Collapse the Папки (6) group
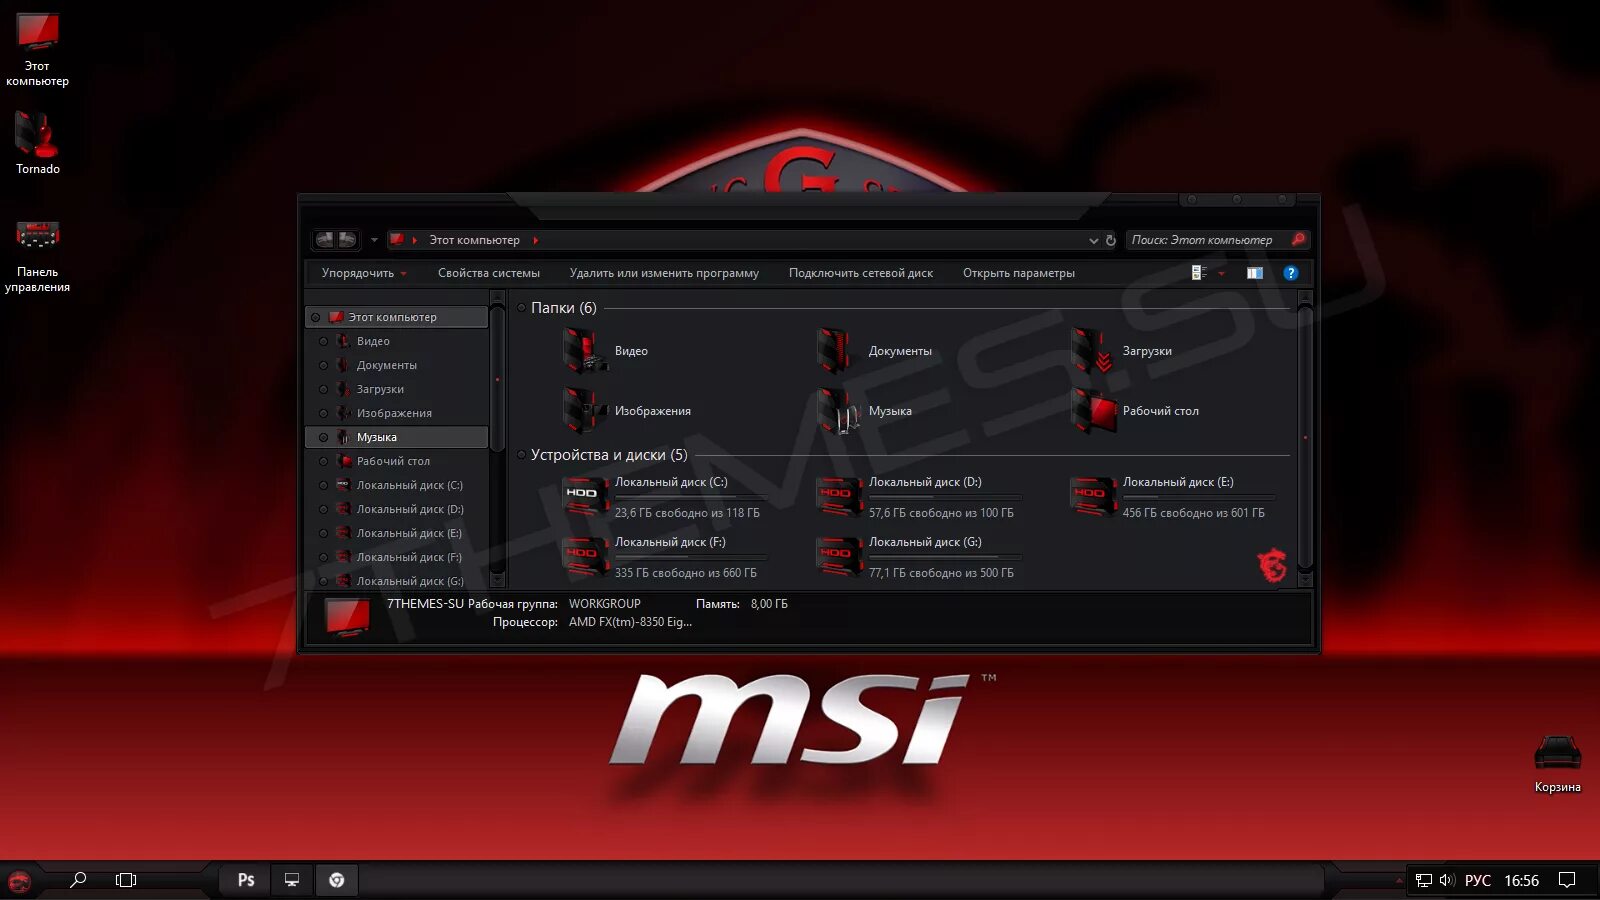Image resolution: width=1600 pixels, height=900 pixels. [x=521, y=308]
